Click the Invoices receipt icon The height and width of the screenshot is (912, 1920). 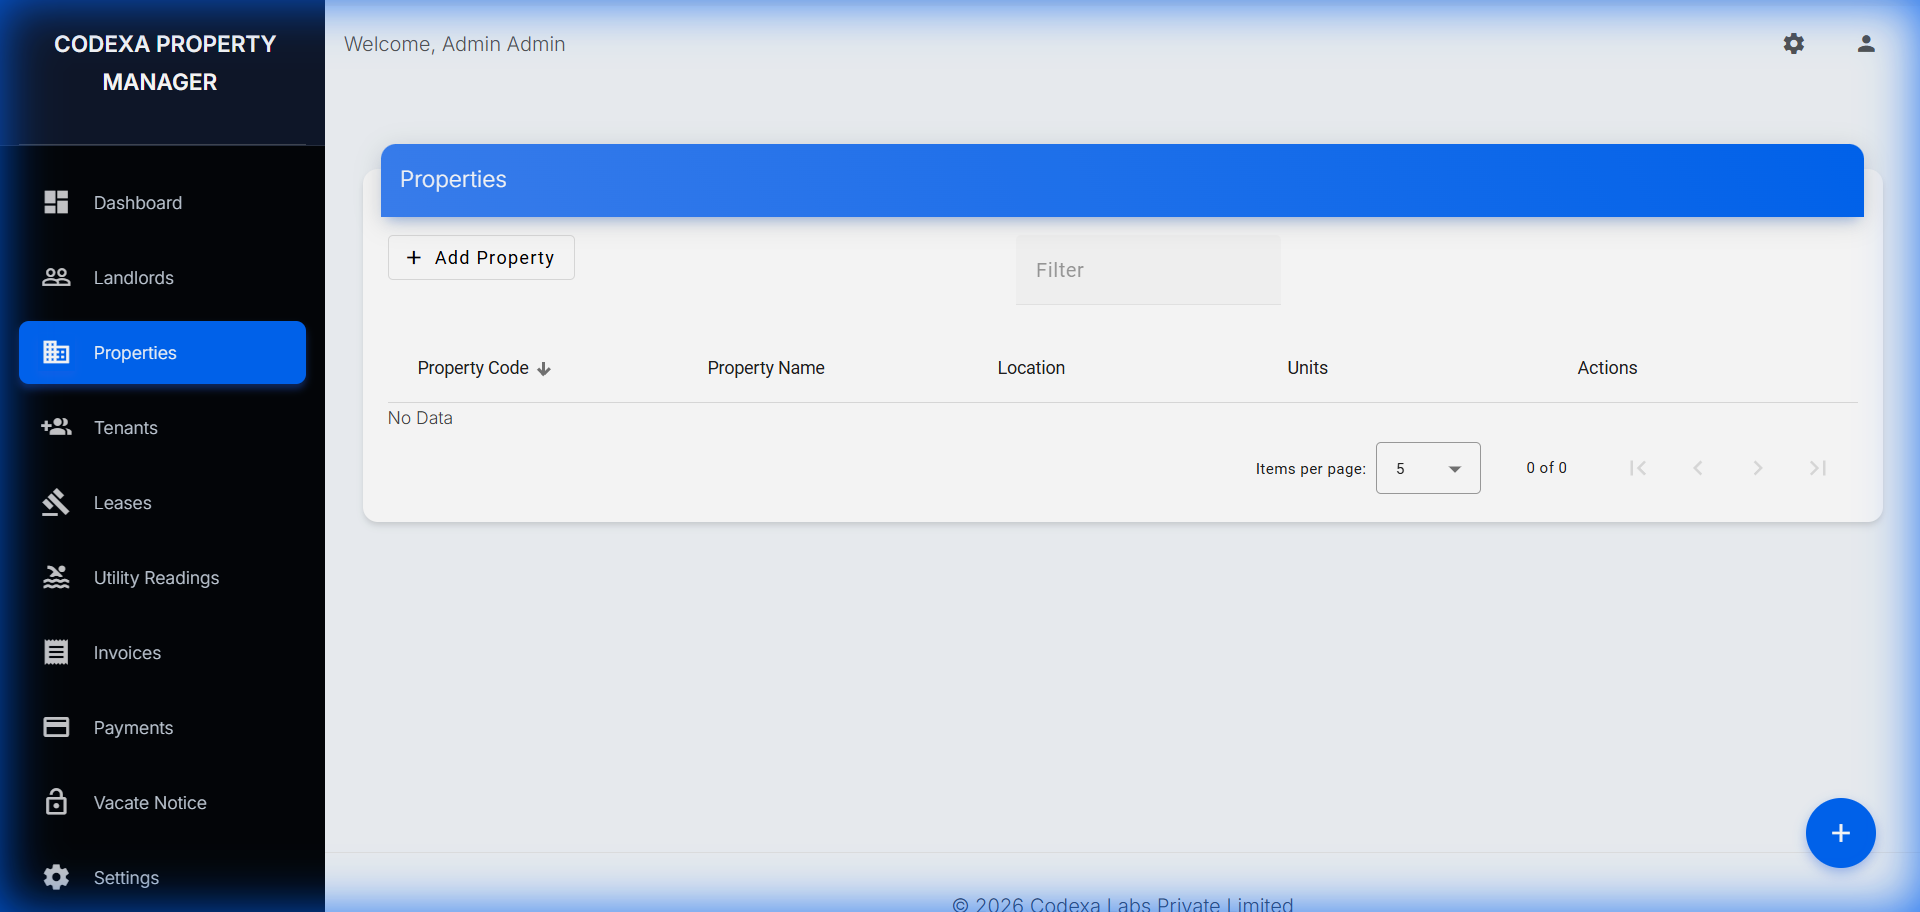coord(56,652)
